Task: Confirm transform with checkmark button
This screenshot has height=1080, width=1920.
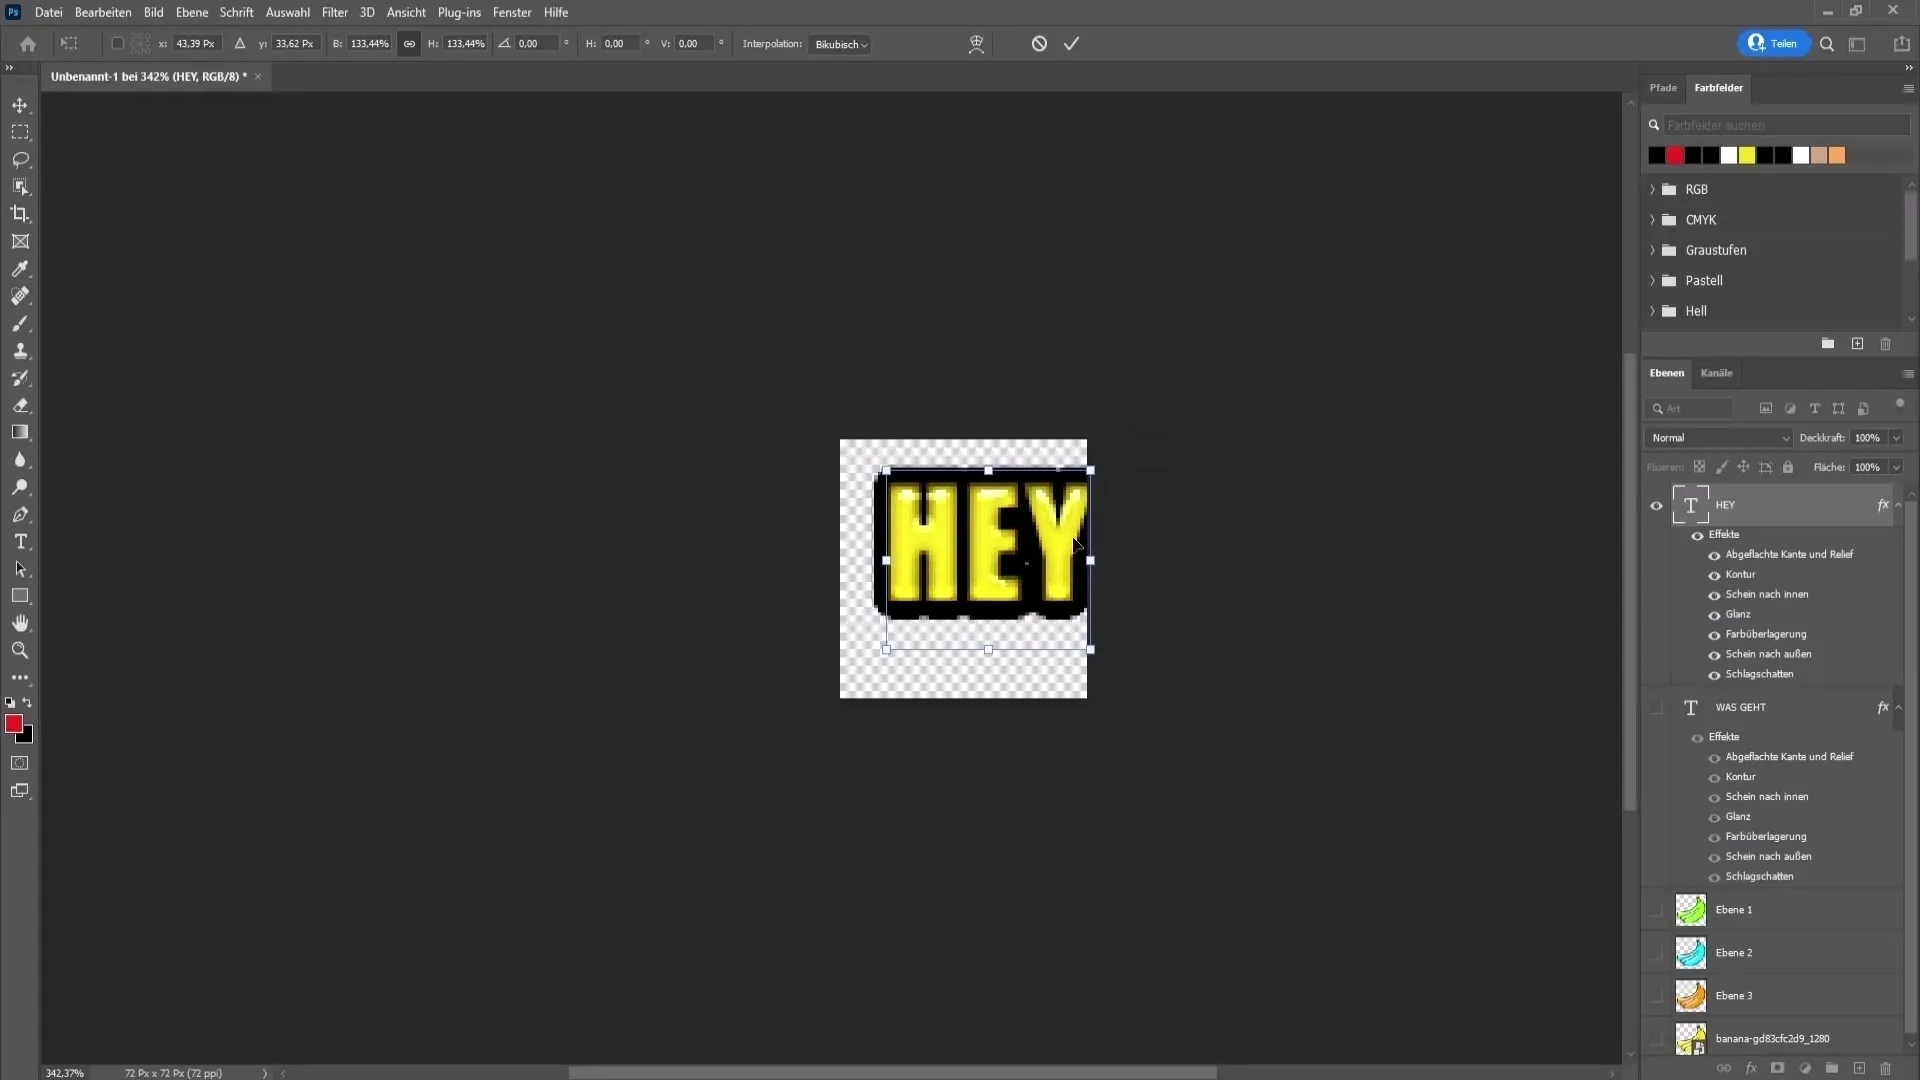Action: 1072,44
